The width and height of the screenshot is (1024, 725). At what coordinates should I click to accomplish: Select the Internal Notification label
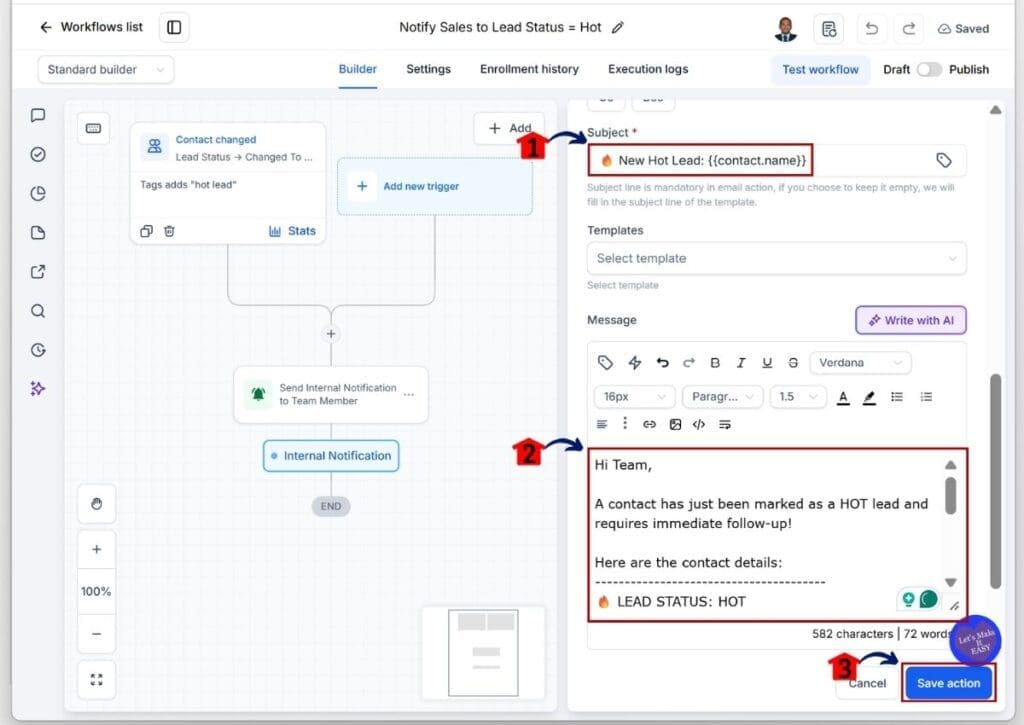pos(331,456)
